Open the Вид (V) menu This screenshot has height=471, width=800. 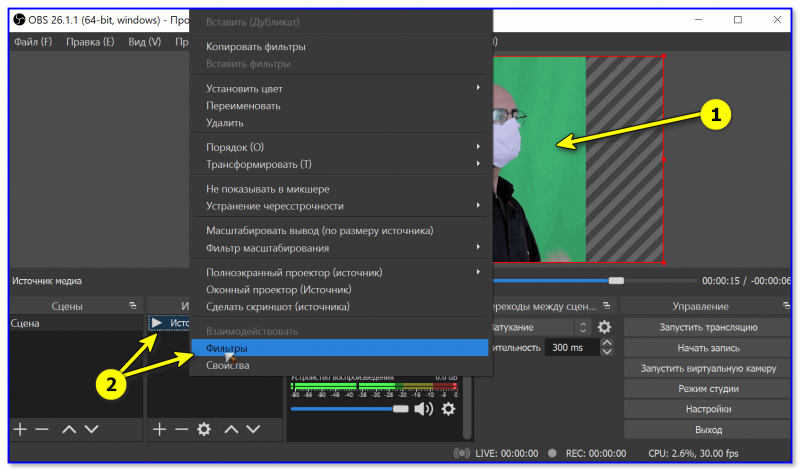144,42
